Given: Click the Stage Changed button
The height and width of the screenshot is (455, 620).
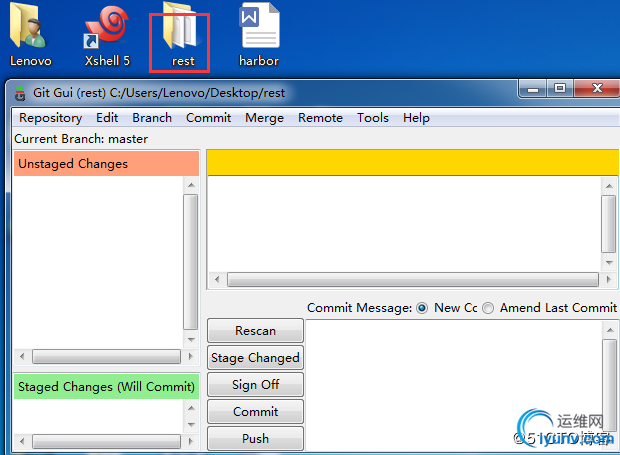Looking at the screenshot, I should [255, 357].
